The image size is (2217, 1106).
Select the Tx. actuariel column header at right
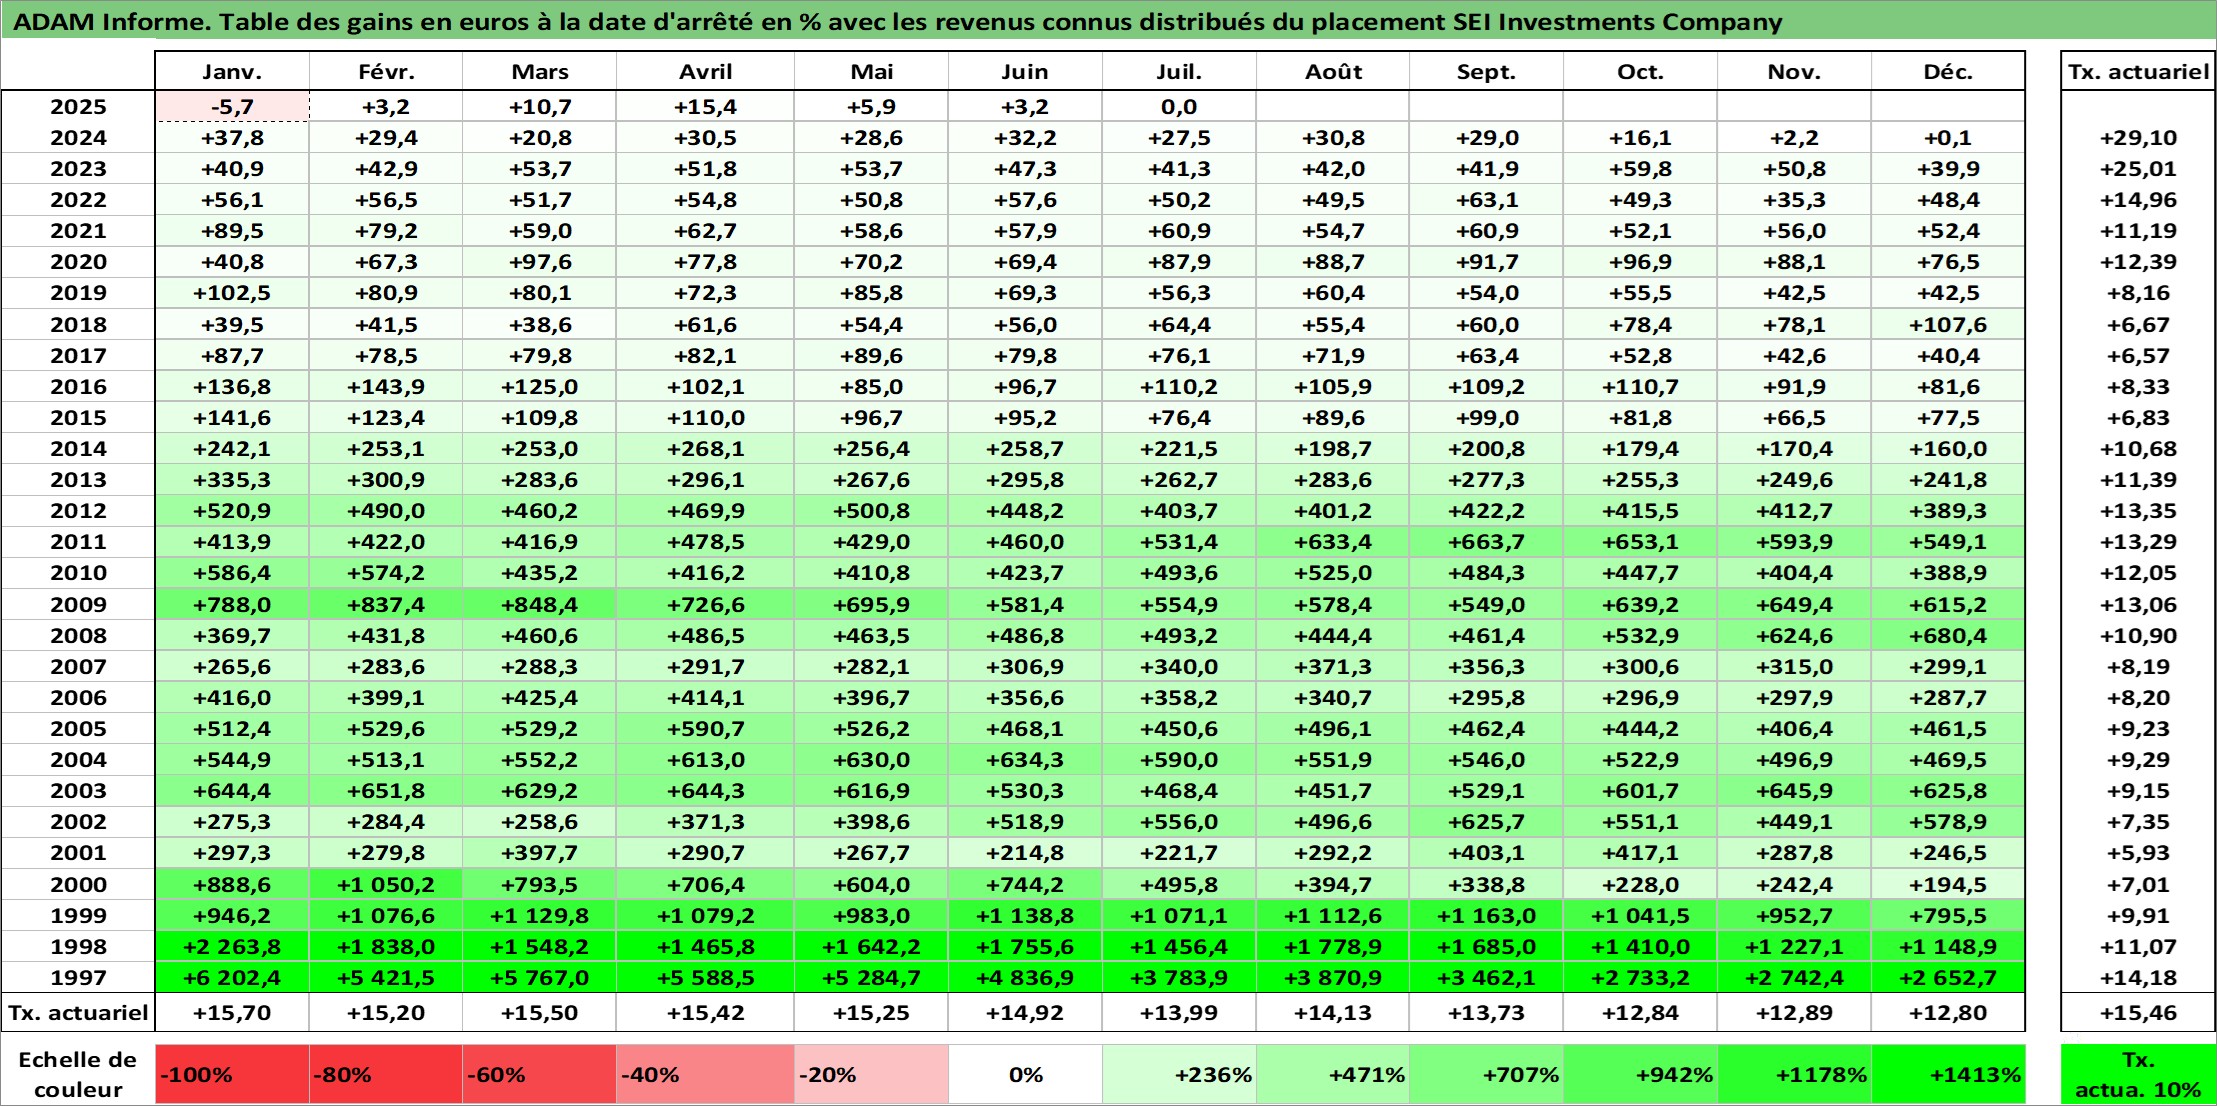(x=2138, y=72)
